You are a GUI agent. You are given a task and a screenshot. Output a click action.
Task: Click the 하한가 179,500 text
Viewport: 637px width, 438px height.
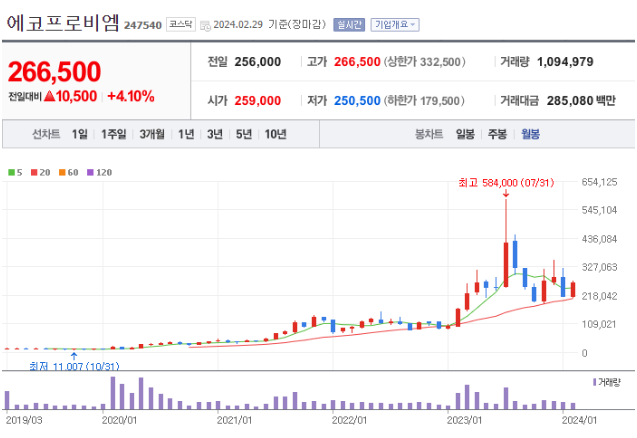424,100
